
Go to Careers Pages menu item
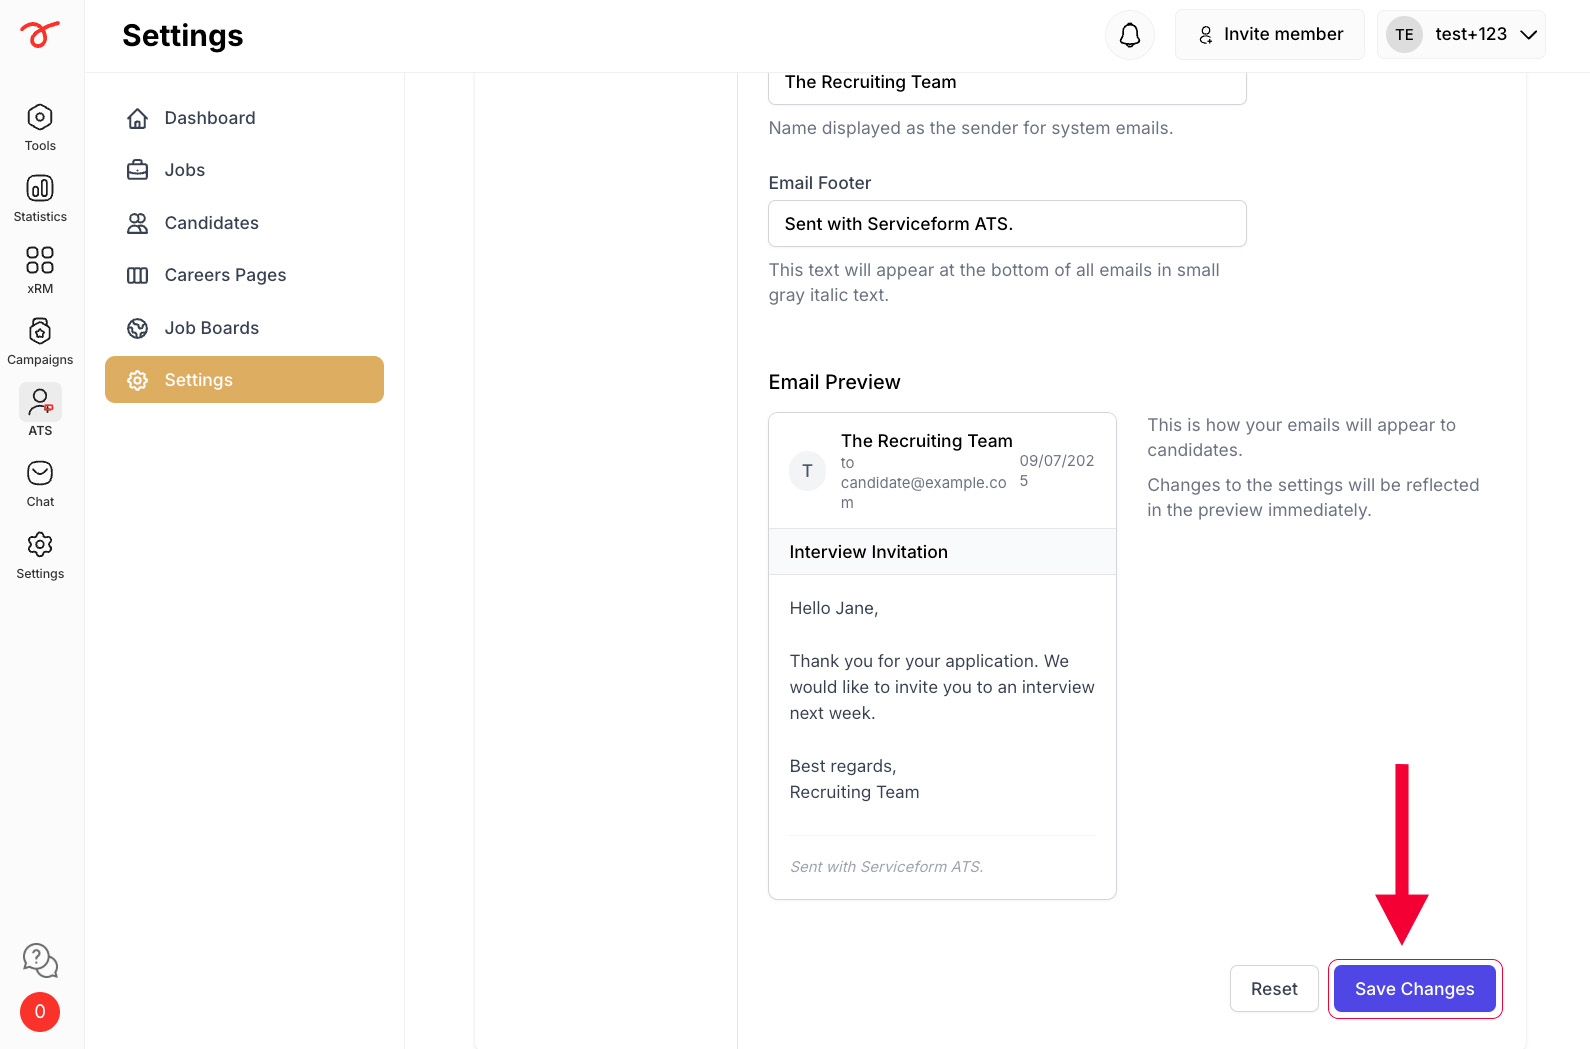tap(244, 275)
